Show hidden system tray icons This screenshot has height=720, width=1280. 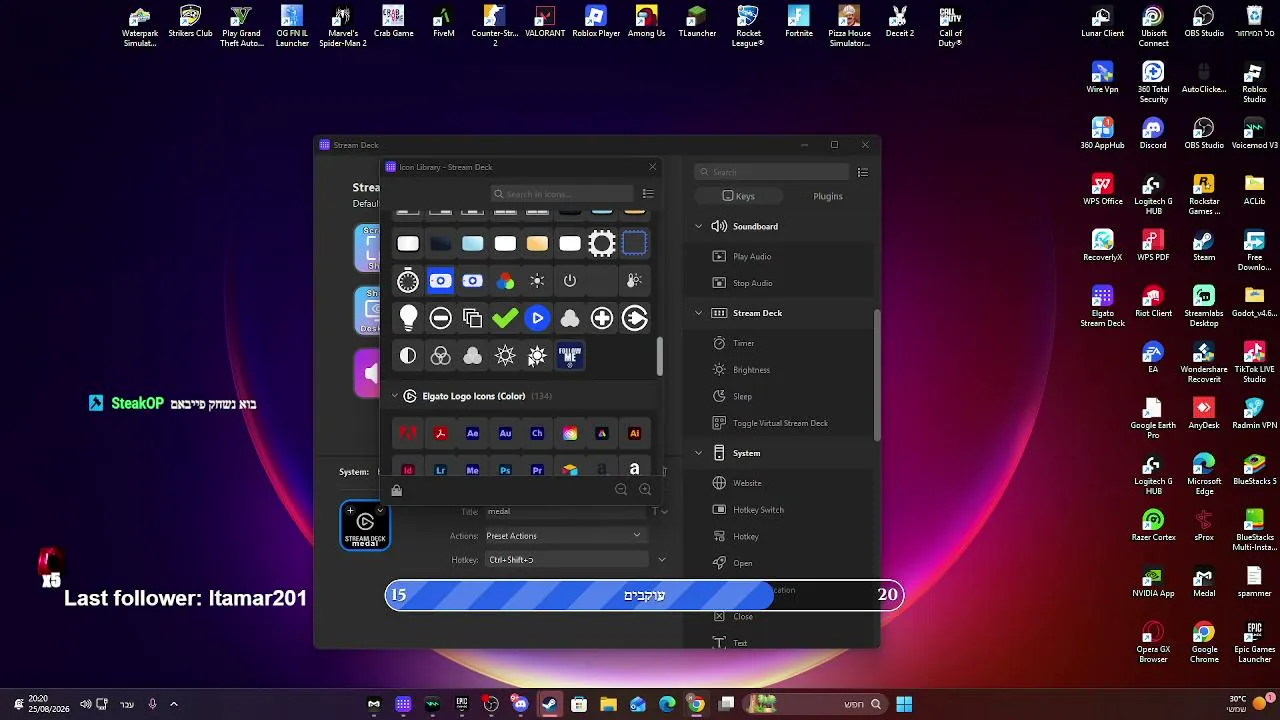click(x=173, y=704)
